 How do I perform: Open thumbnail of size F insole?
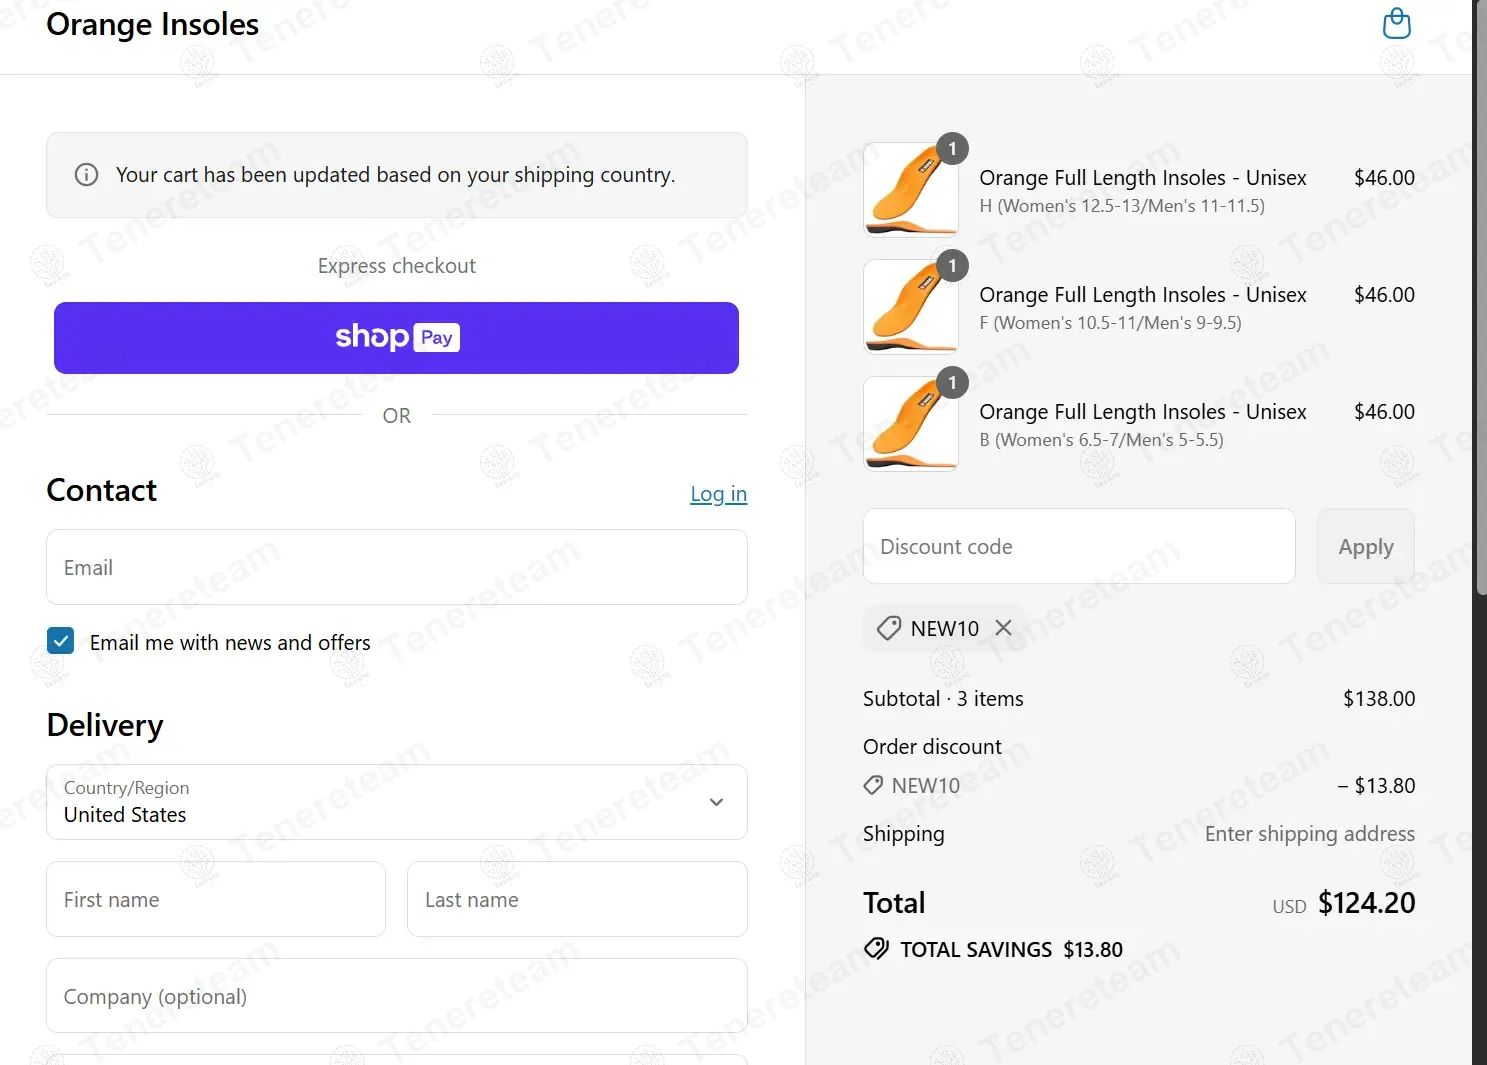point(911,307)
